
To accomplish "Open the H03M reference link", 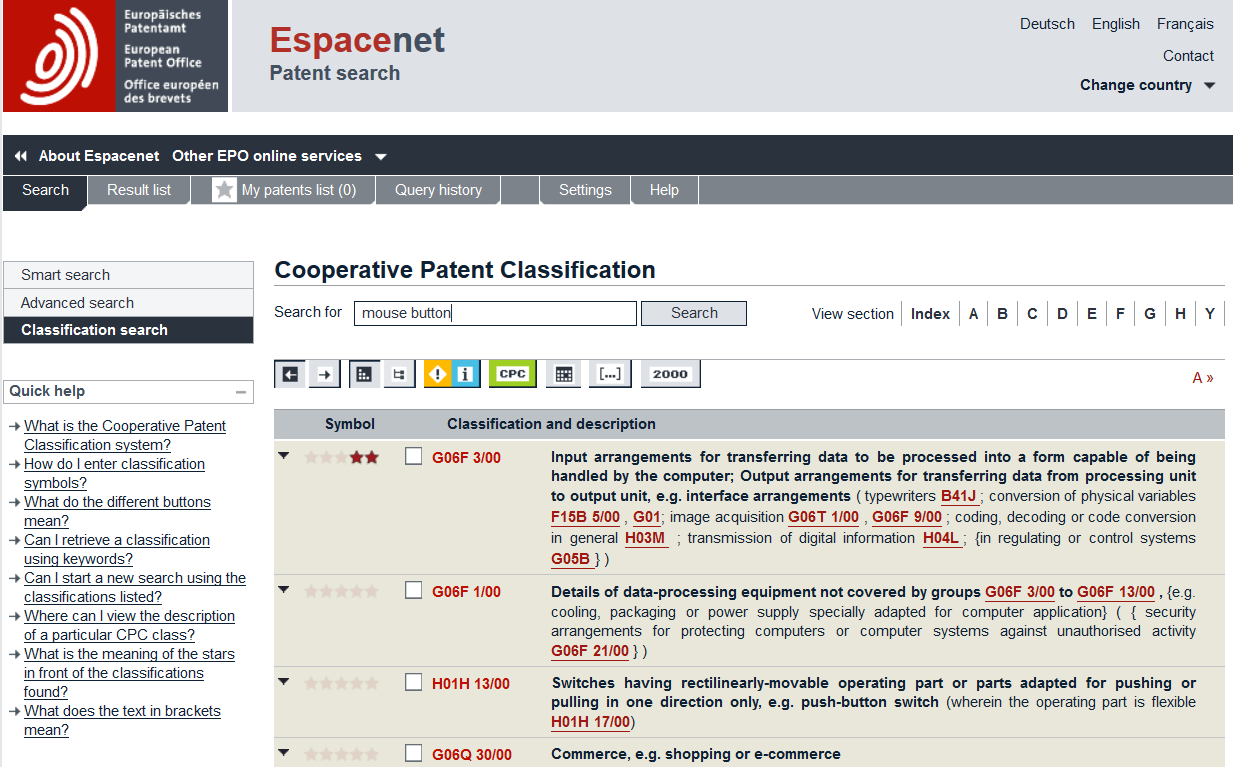I will (x=645, y=538).
